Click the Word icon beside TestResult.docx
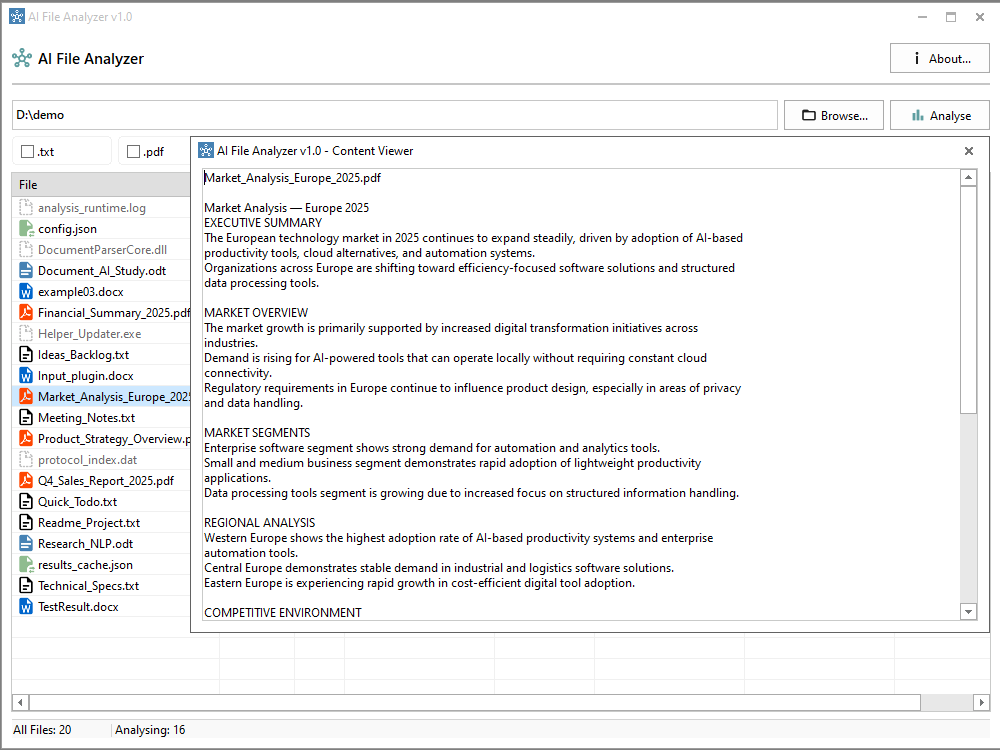This screenshot has width=1000, height=750. click(27, 607)
